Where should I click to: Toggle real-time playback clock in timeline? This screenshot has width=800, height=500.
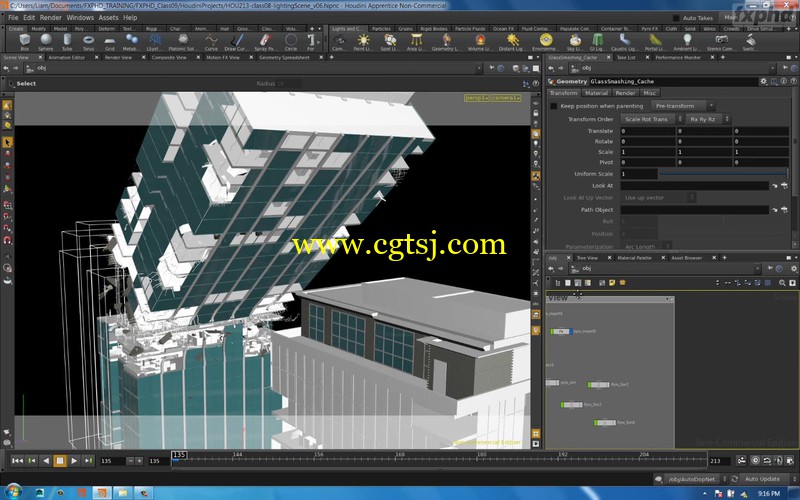[756, 460]
